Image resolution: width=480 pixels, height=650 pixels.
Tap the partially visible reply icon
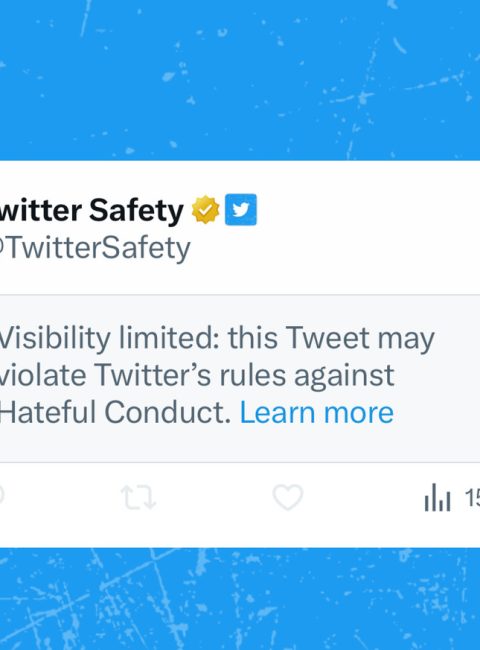tap(1, 496)
